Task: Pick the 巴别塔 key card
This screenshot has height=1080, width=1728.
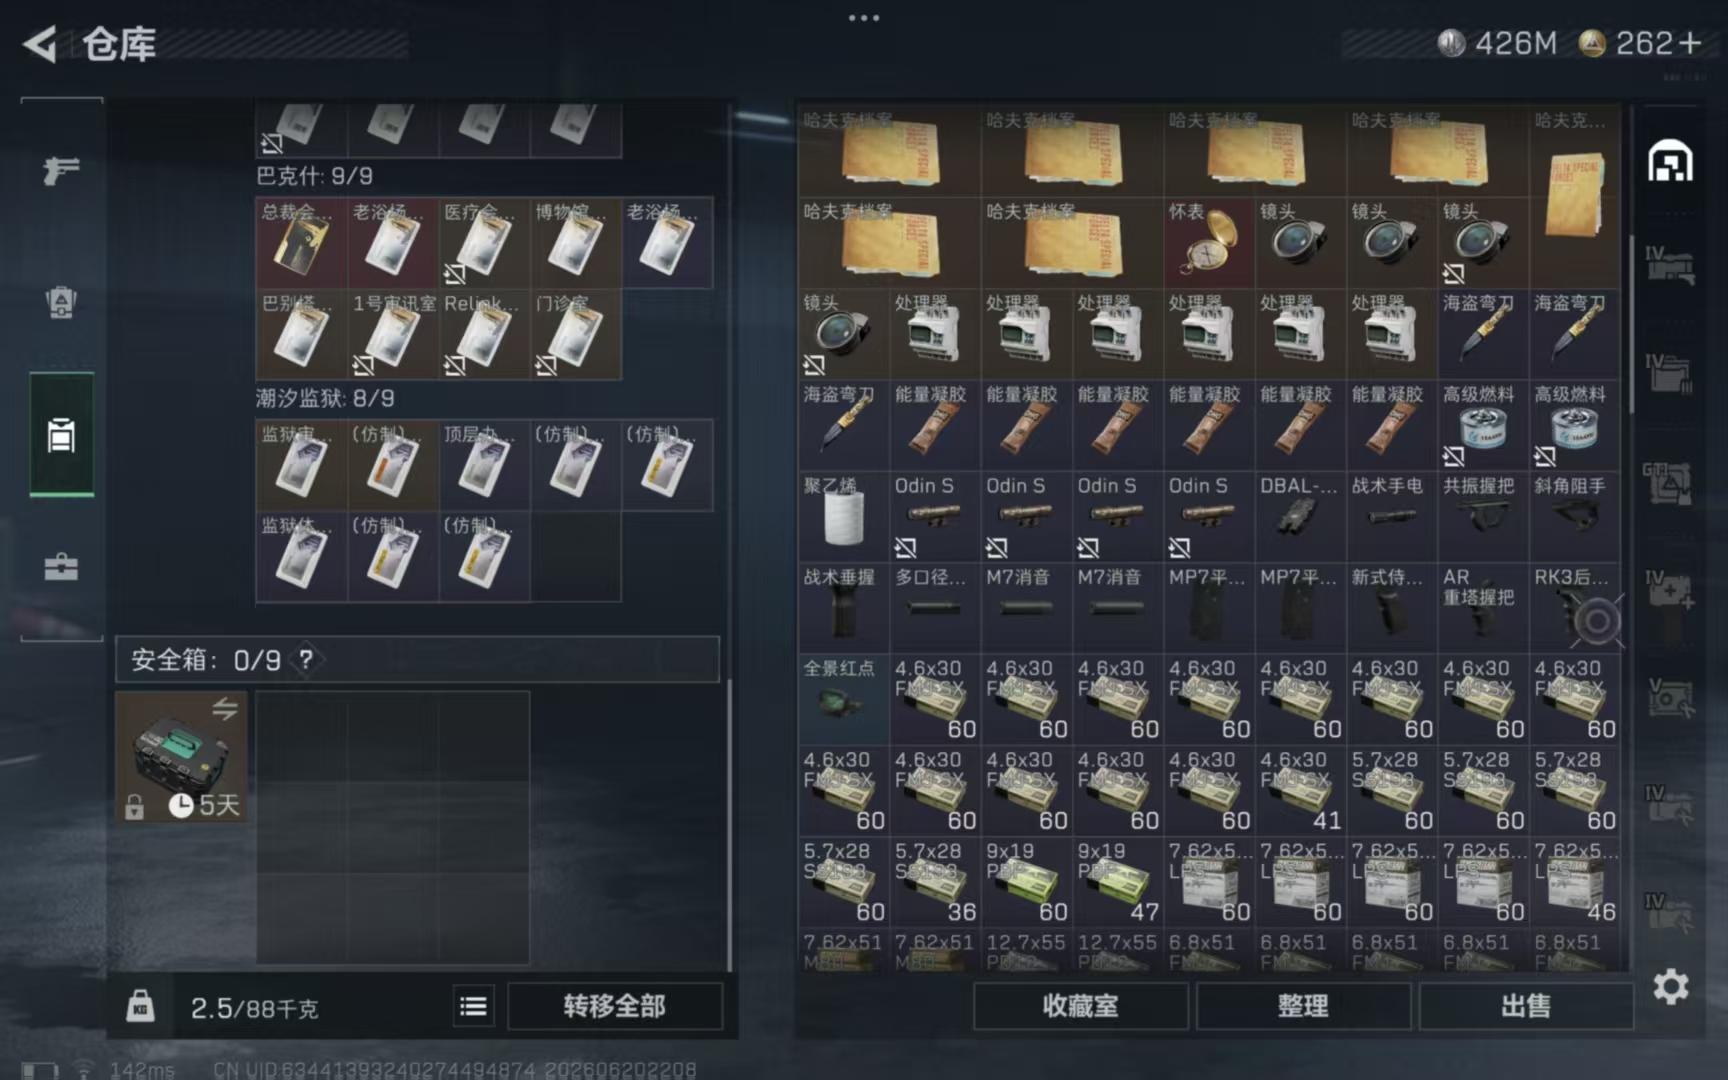Action: (x=302, y=334)
